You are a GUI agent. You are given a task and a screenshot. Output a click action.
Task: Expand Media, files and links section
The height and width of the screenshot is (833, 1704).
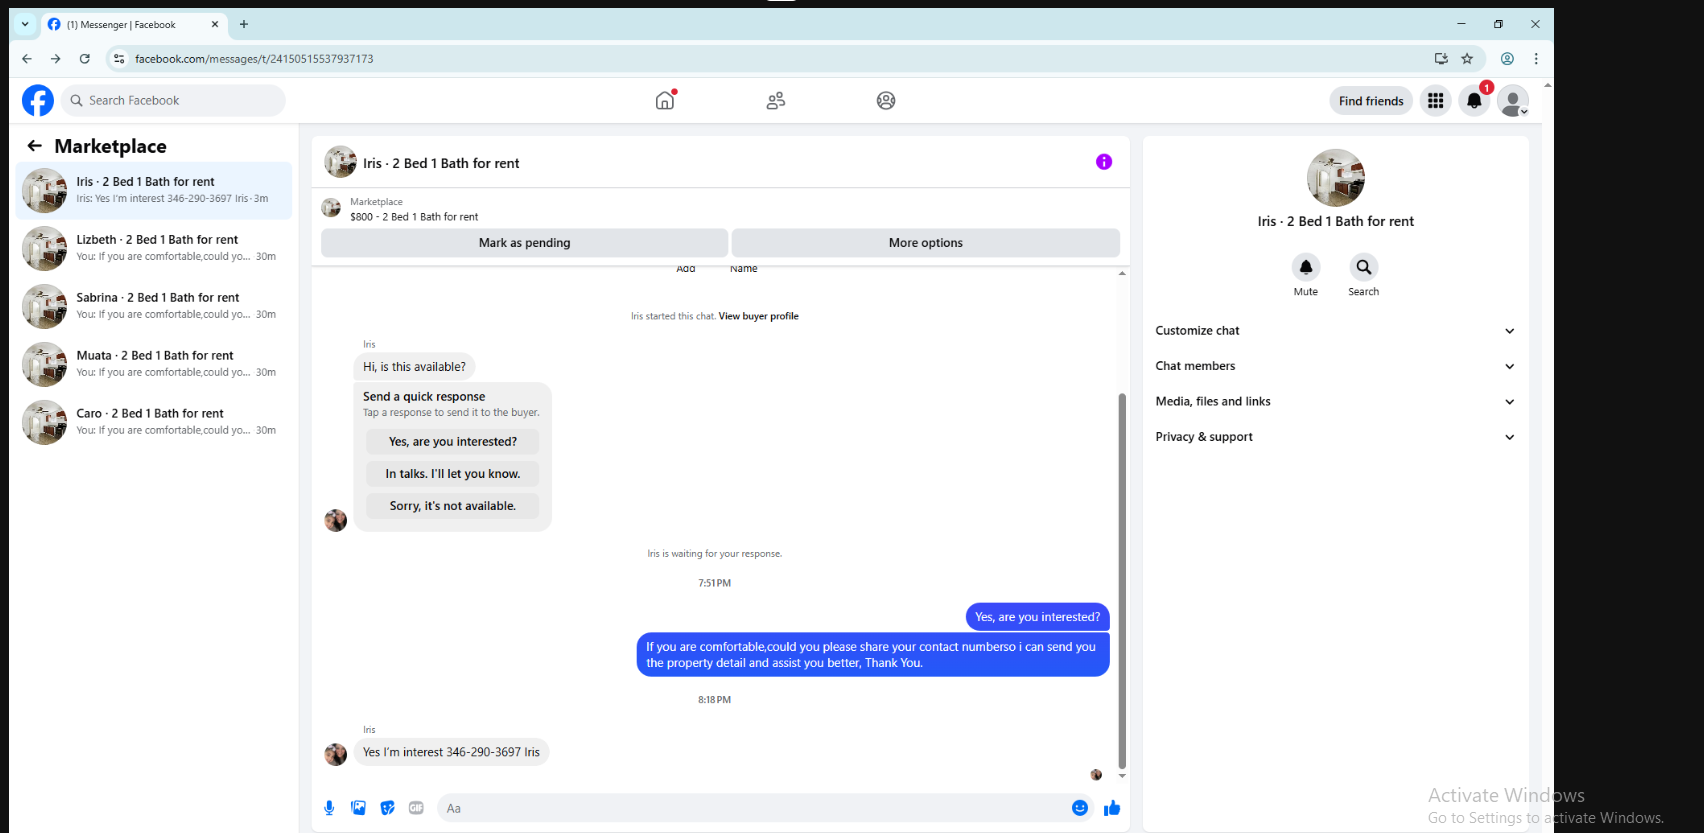[x=1335, y=402]
